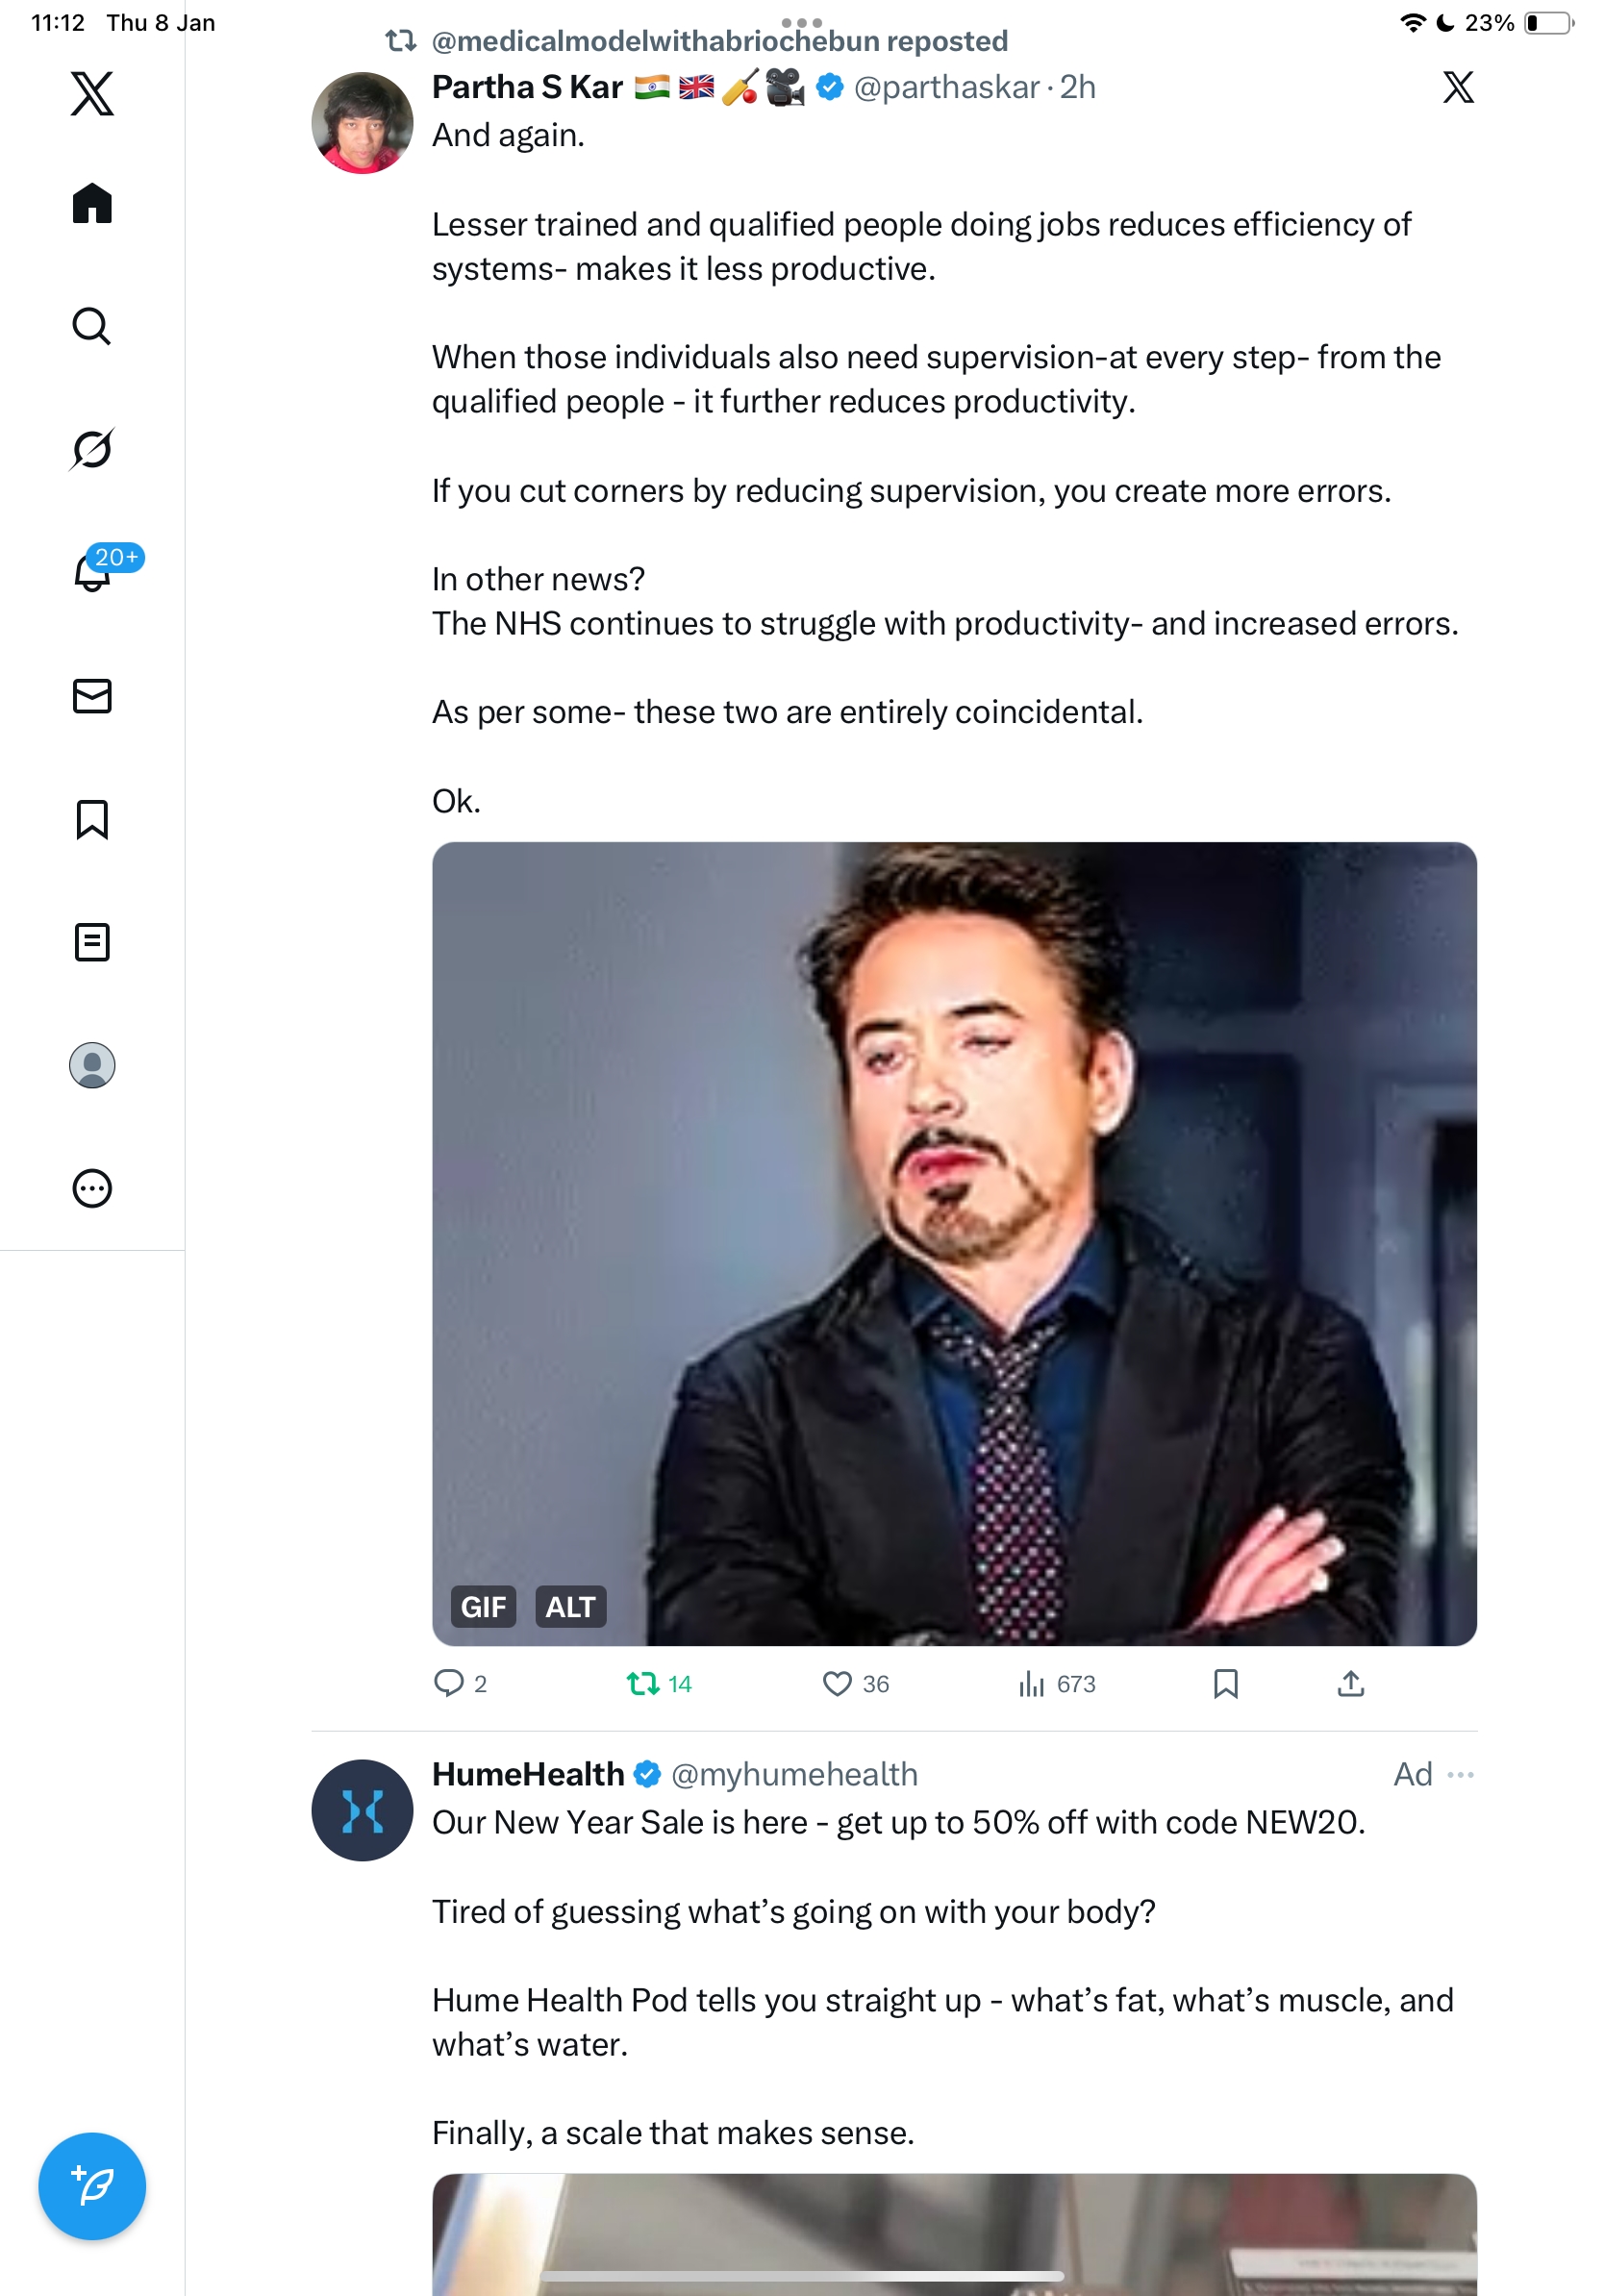This screenshot has height=2296, width=1604.
Task: Open the three-dot menu at top center
Action: [x=801, y=22]
